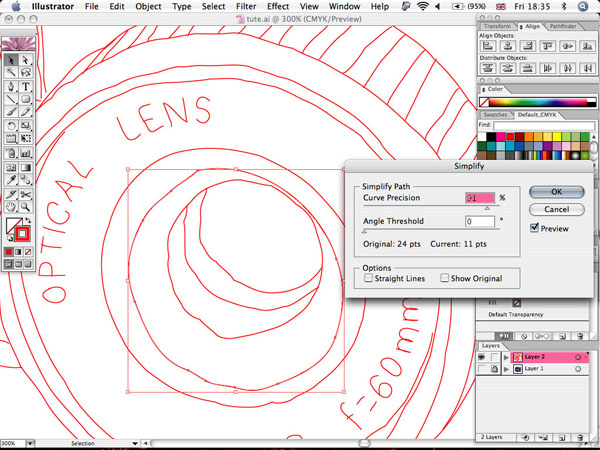This screenshot has height=450, width=600.
Task: Select the Free Transform tool
Action: (x=25, y=139)
